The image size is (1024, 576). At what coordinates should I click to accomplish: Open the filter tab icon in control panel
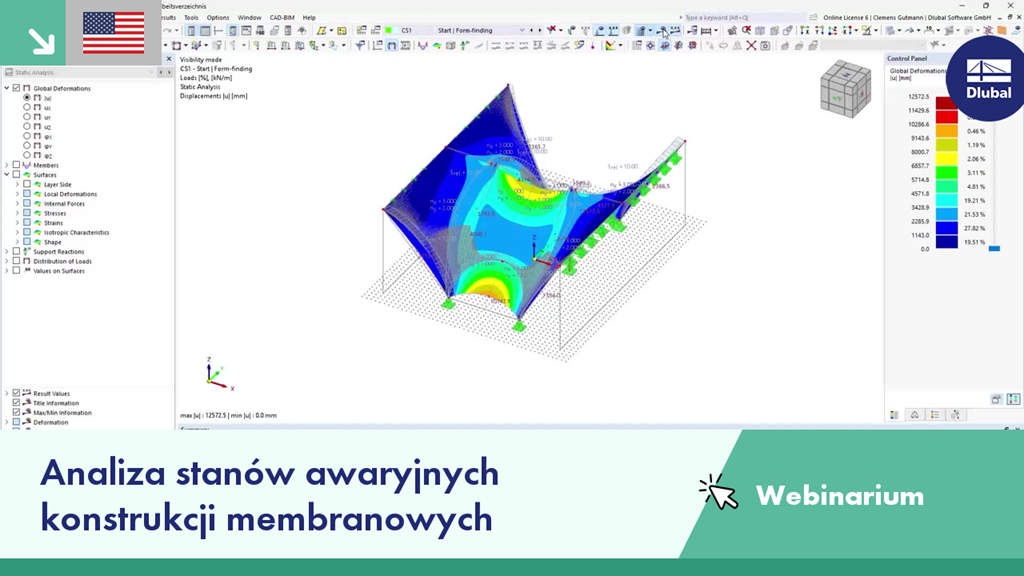(x=955, y=415)
